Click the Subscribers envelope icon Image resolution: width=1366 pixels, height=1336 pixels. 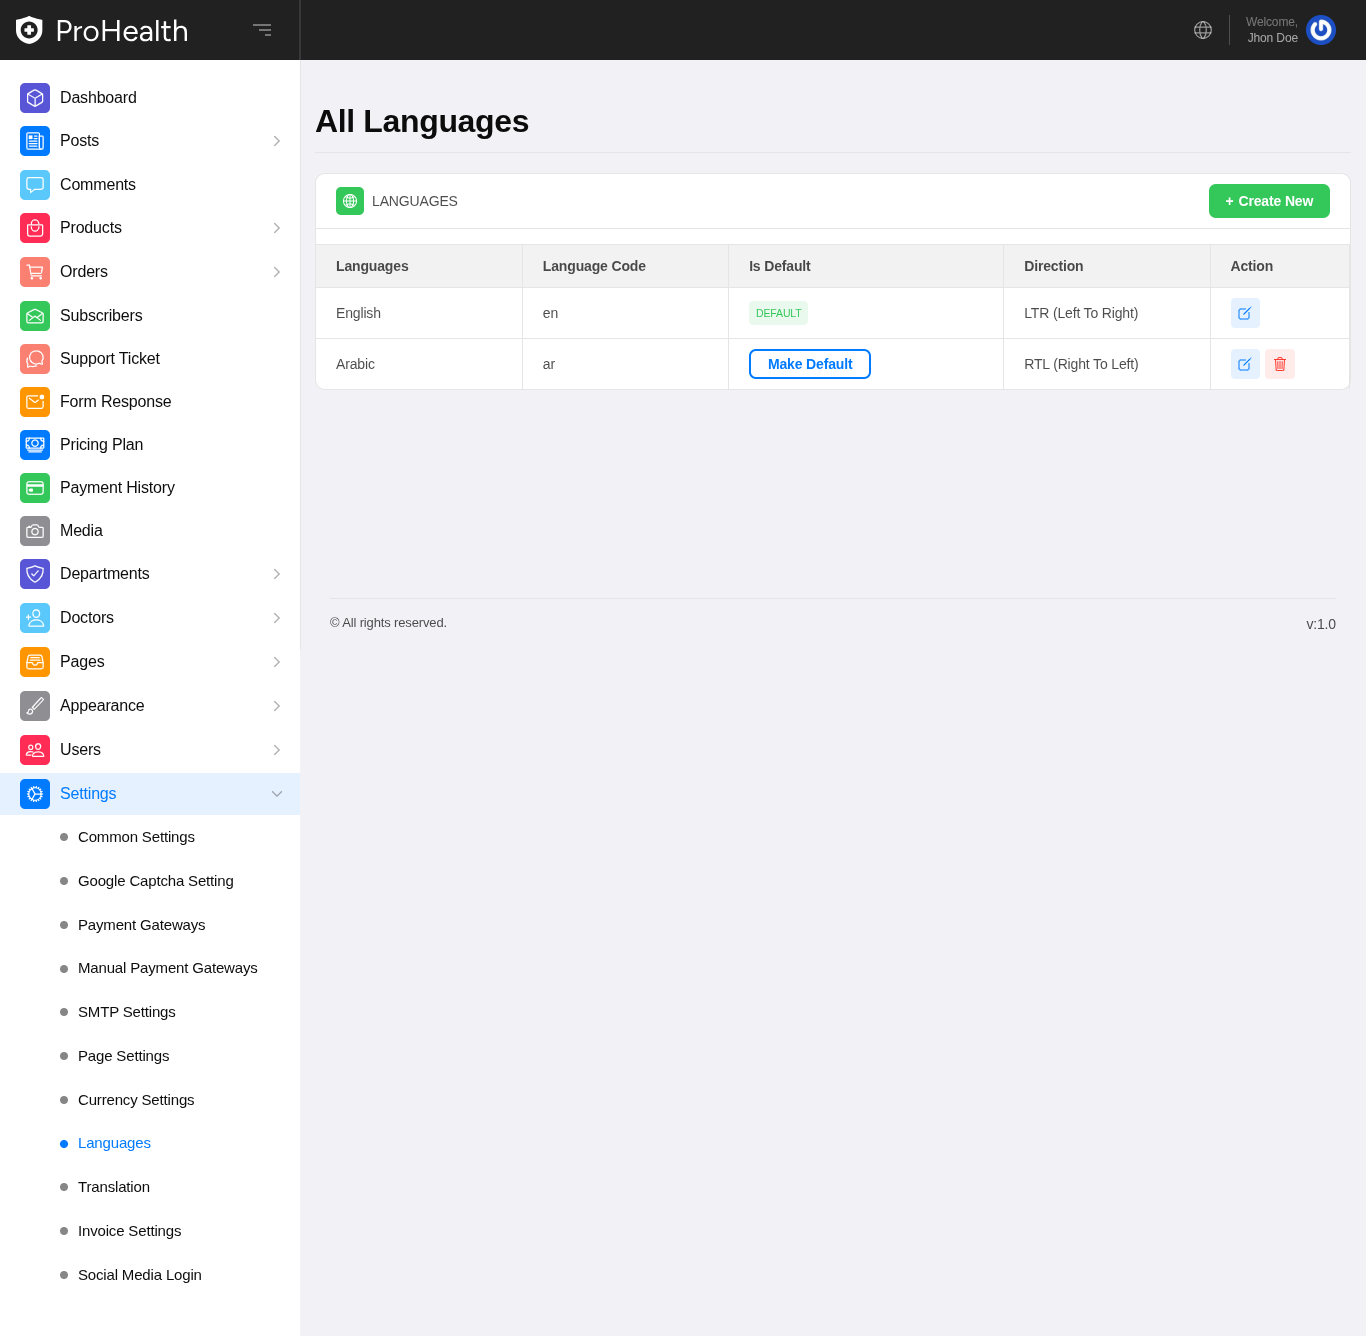(x=35, y=316)
